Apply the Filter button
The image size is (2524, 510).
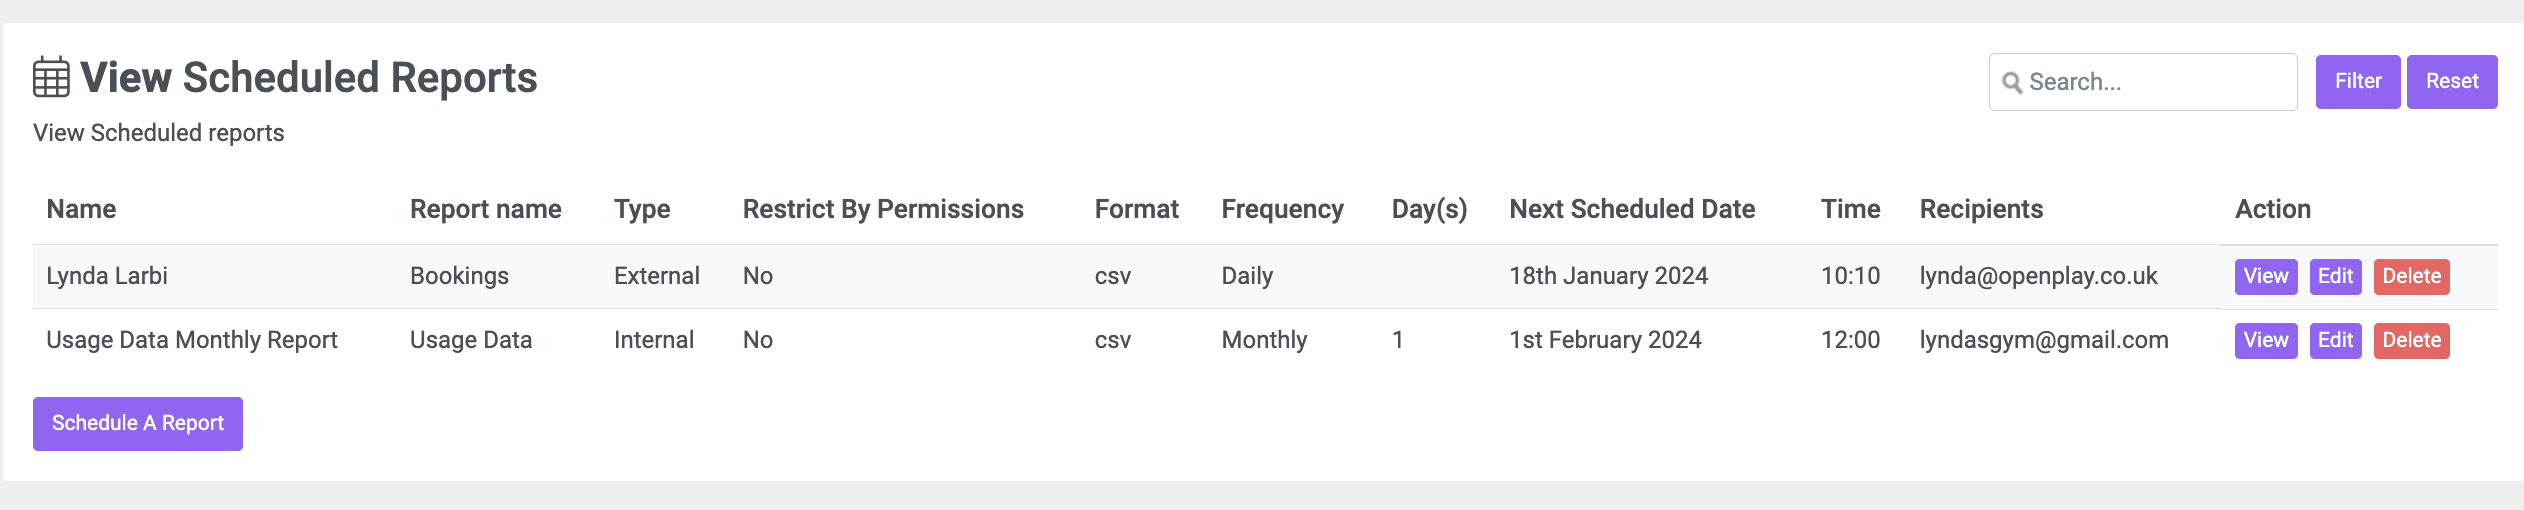coord(2358,82)
